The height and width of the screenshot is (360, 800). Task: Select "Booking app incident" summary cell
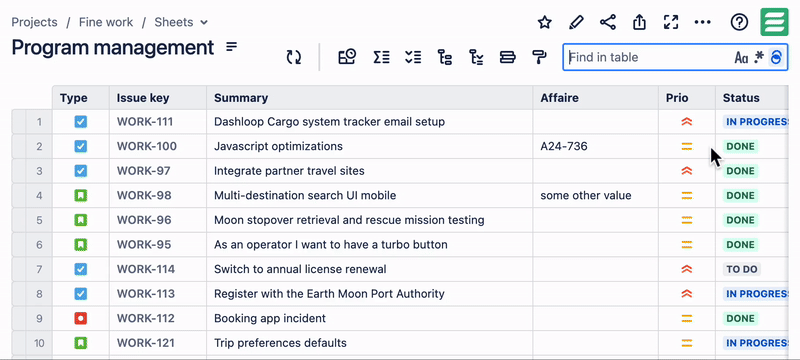(x=370, y=318)
